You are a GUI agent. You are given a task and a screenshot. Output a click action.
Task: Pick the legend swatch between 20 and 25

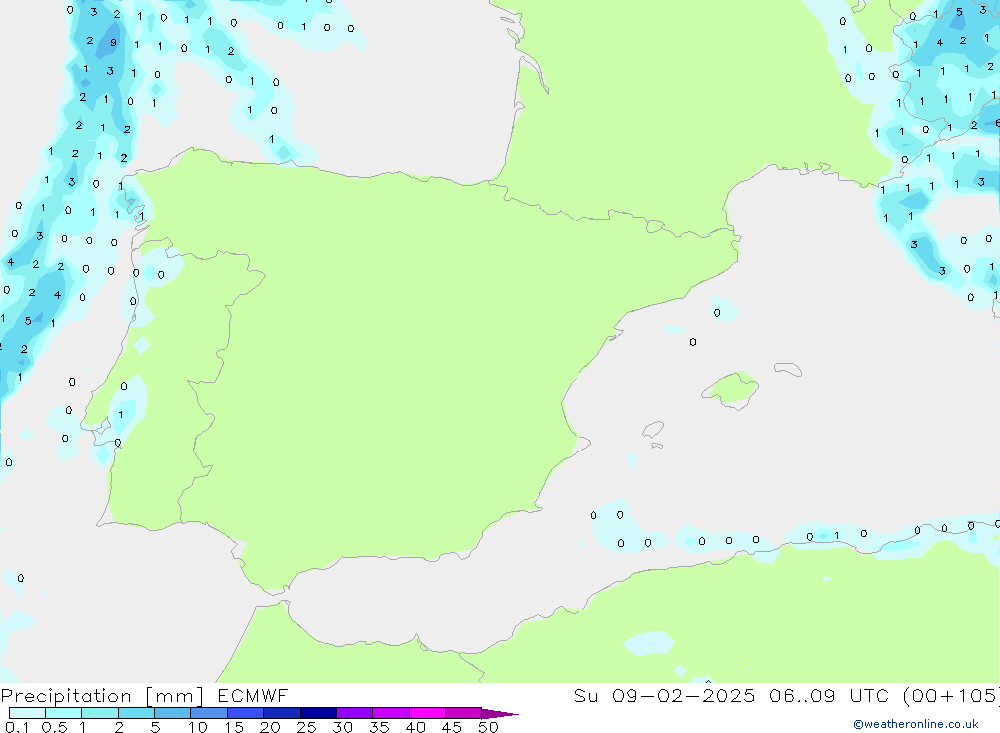pyautogui.click(x=282, y=713)
